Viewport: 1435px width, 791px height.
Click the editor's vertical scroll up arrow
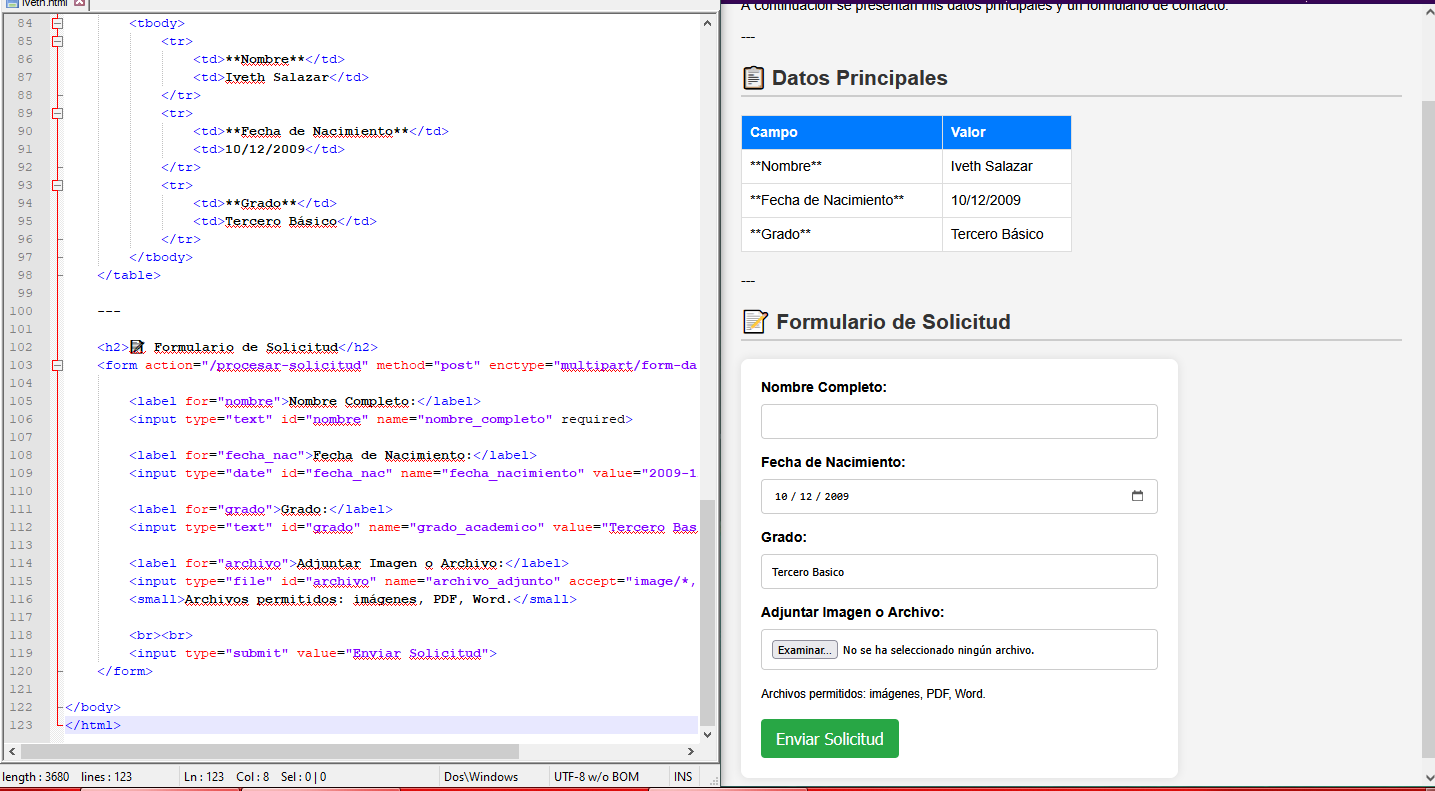point(708,22)
